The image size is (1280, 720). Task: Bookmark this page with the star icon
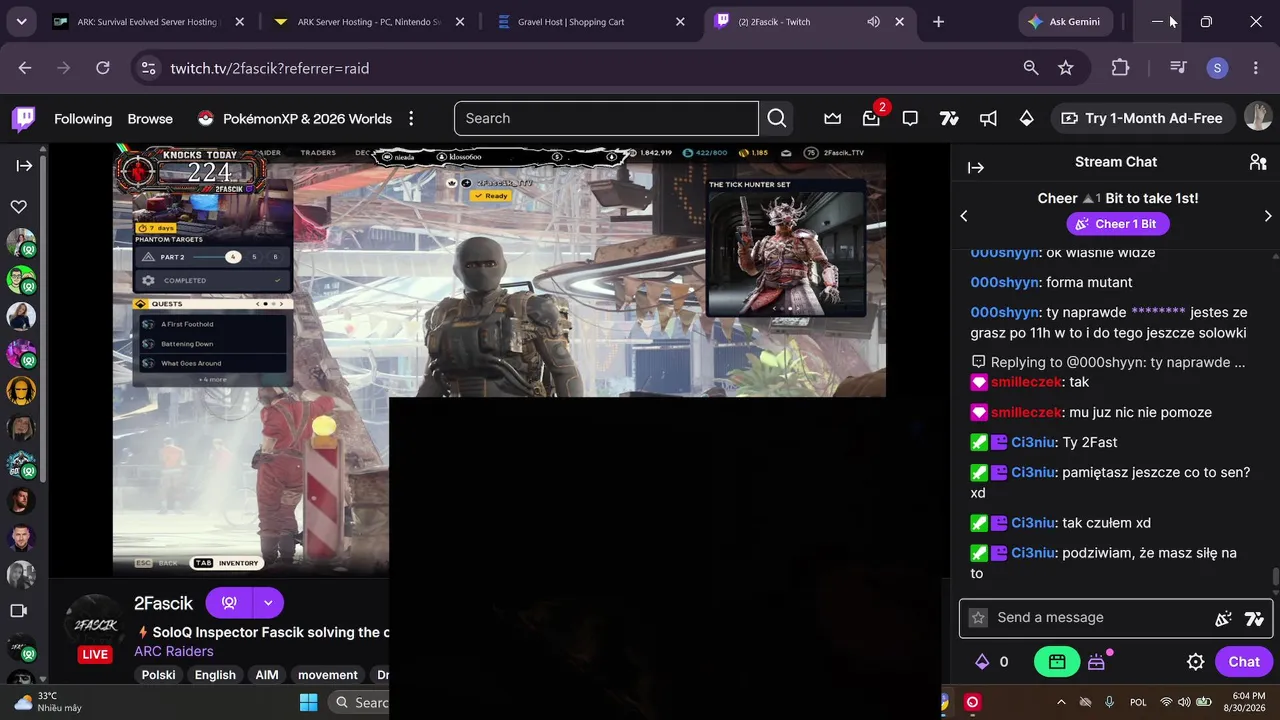coord(1066,68)
